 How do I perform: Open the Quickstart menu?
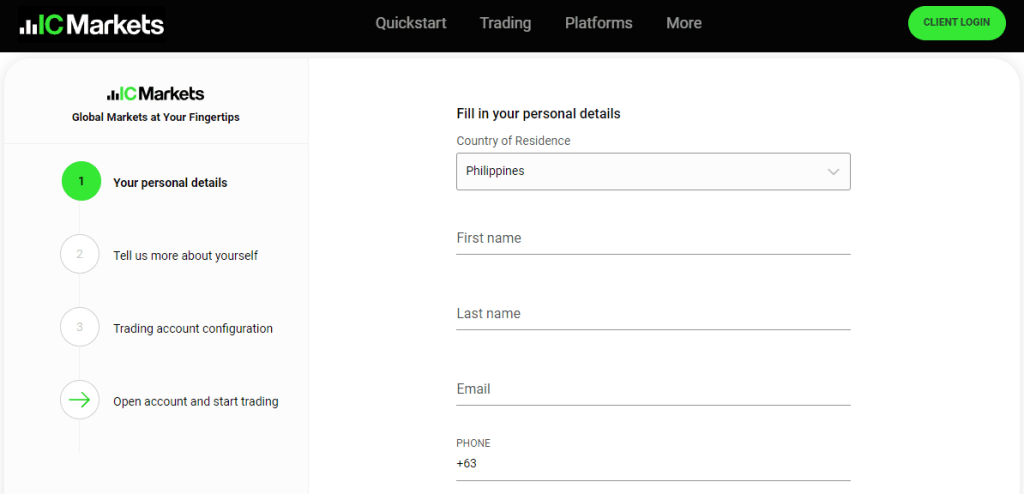coord(411,23)
